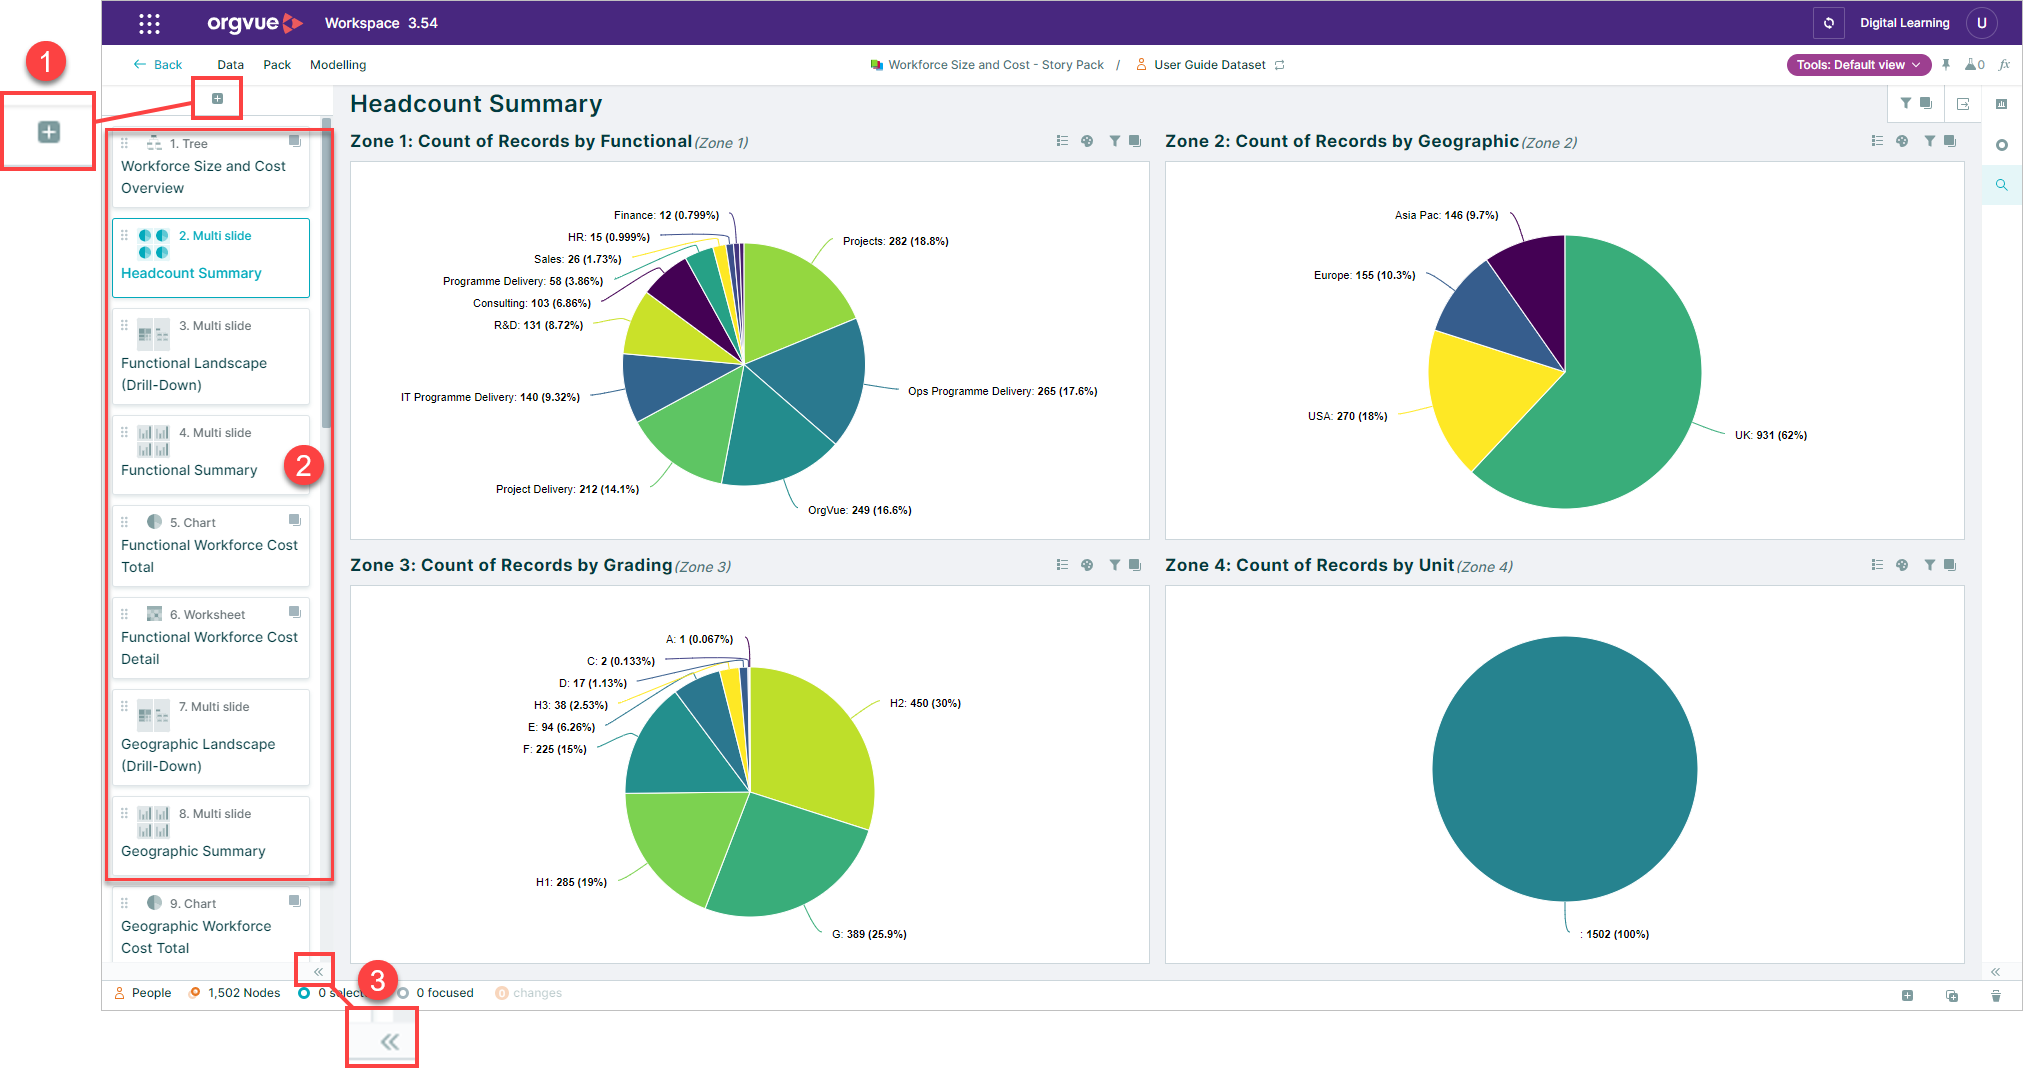This screenshot has width=2023, height=1068.
Task: Click the pin icon beside Tools view
Action: point(1946,65)
